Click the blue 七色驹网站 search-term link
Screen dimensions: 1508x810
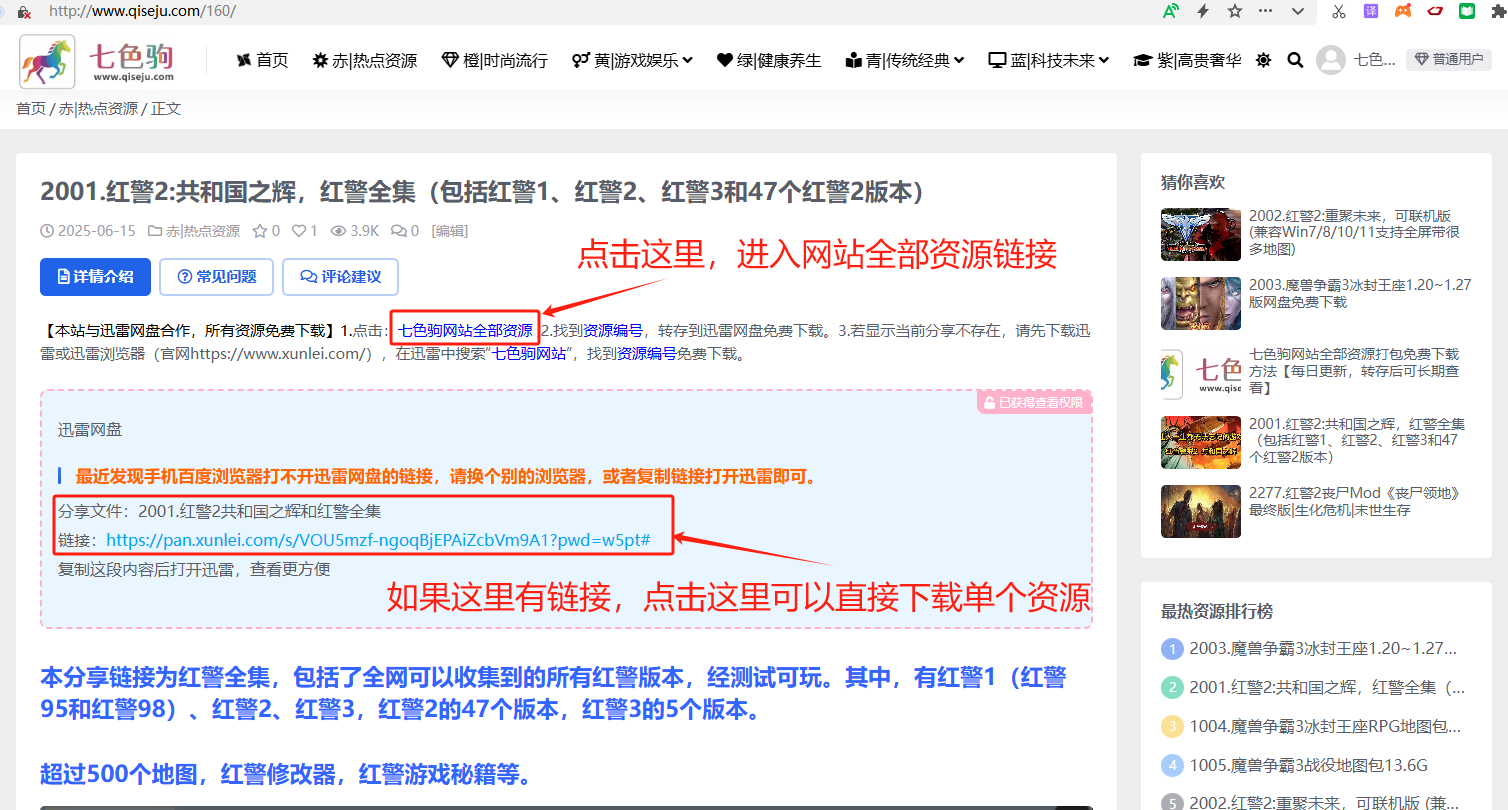[529, 353]
